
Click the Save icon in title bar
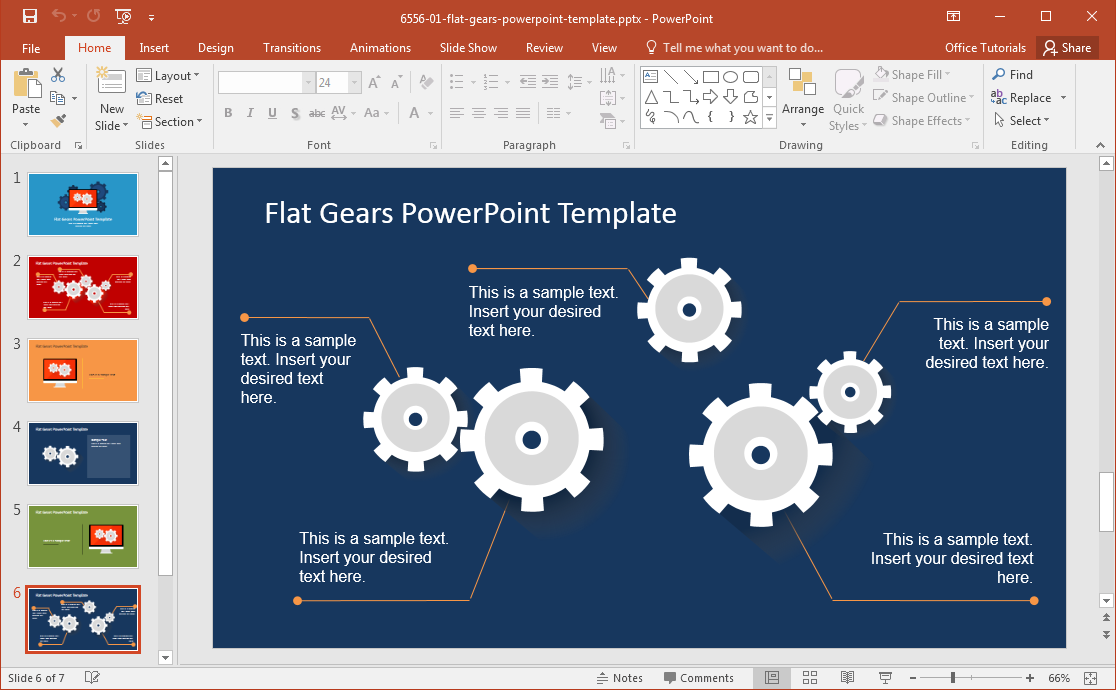29,16
